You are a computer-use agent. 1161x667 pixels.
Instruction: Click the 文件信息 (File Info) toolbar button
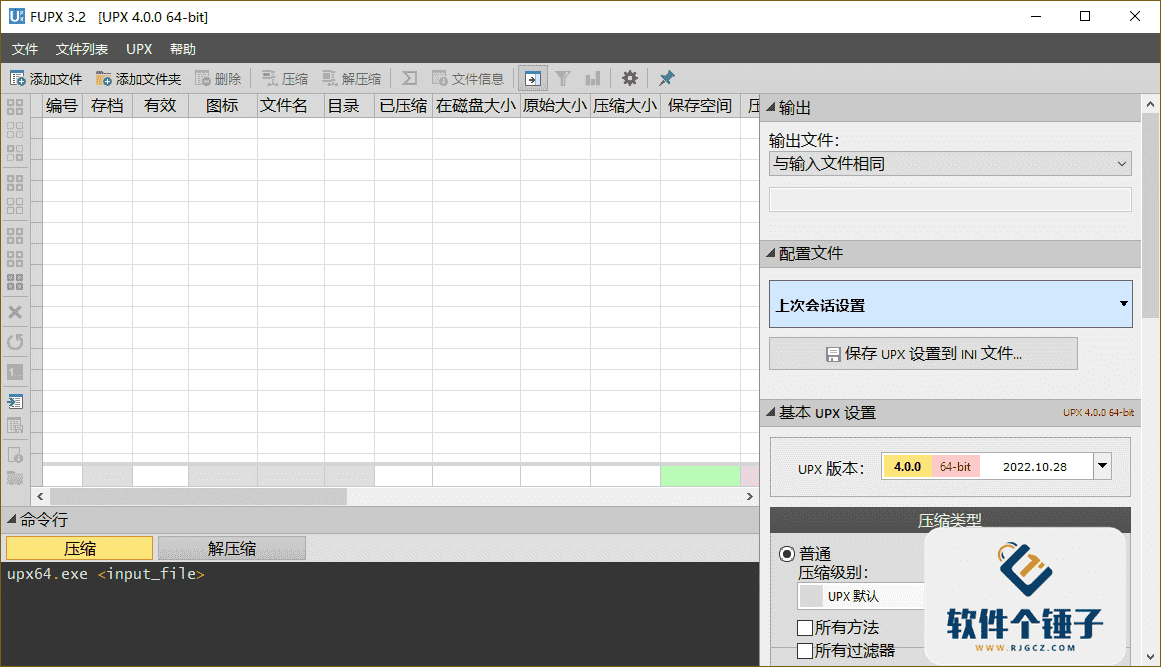pos(468,78)
